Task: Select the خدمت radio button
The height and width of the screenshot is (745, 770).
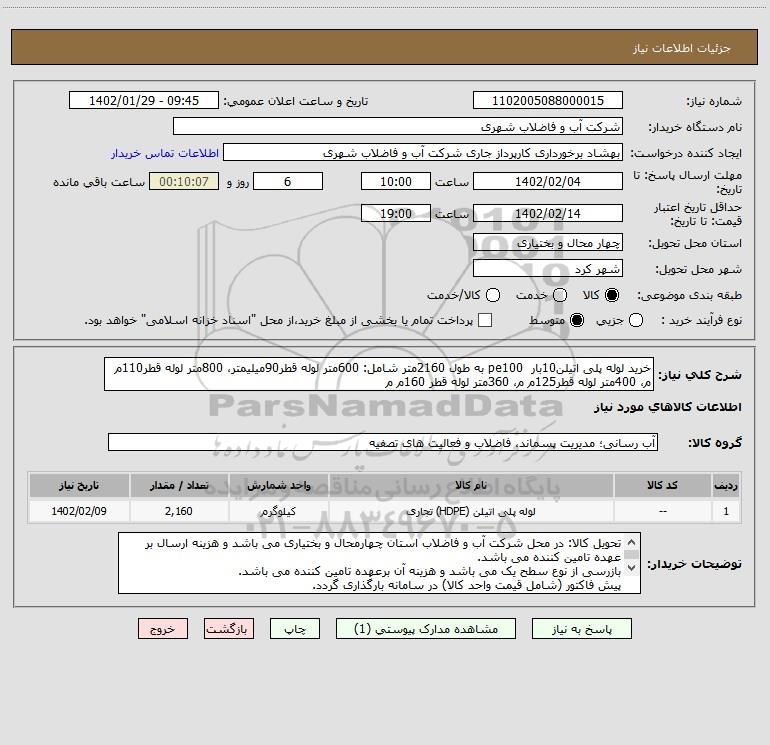Action: (560, 295)
